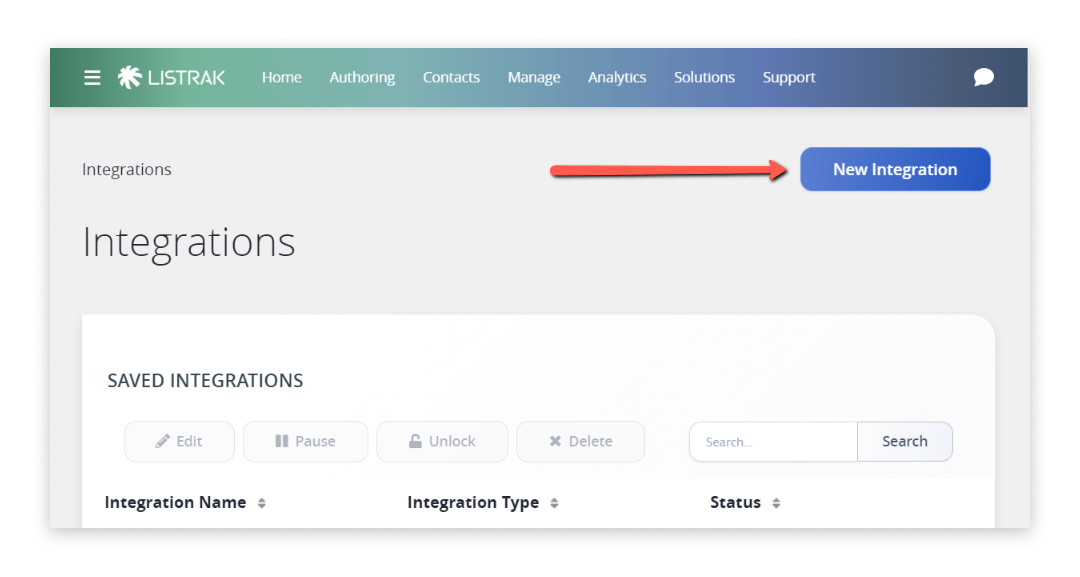Sort by Integration Type arrows
The height and width of the screenshot is (577, 1080).
click(554, 503)
